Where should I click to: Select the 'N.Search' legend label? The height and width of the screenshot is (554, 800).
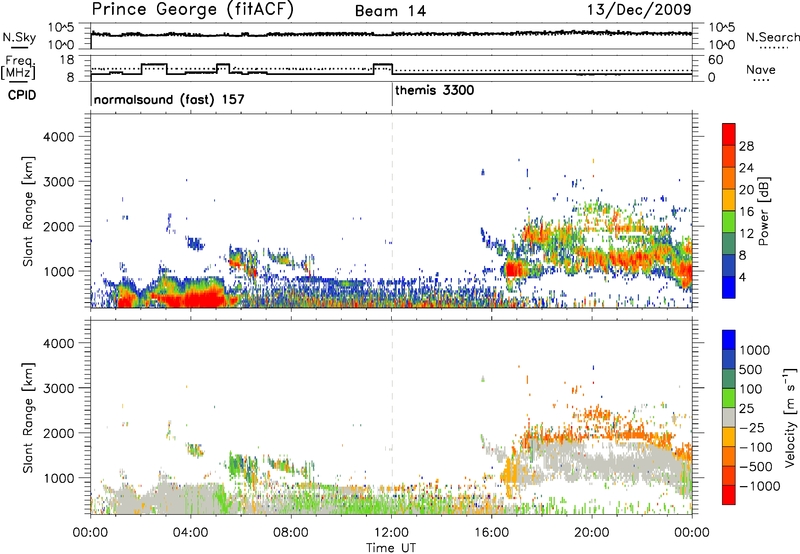772,37
